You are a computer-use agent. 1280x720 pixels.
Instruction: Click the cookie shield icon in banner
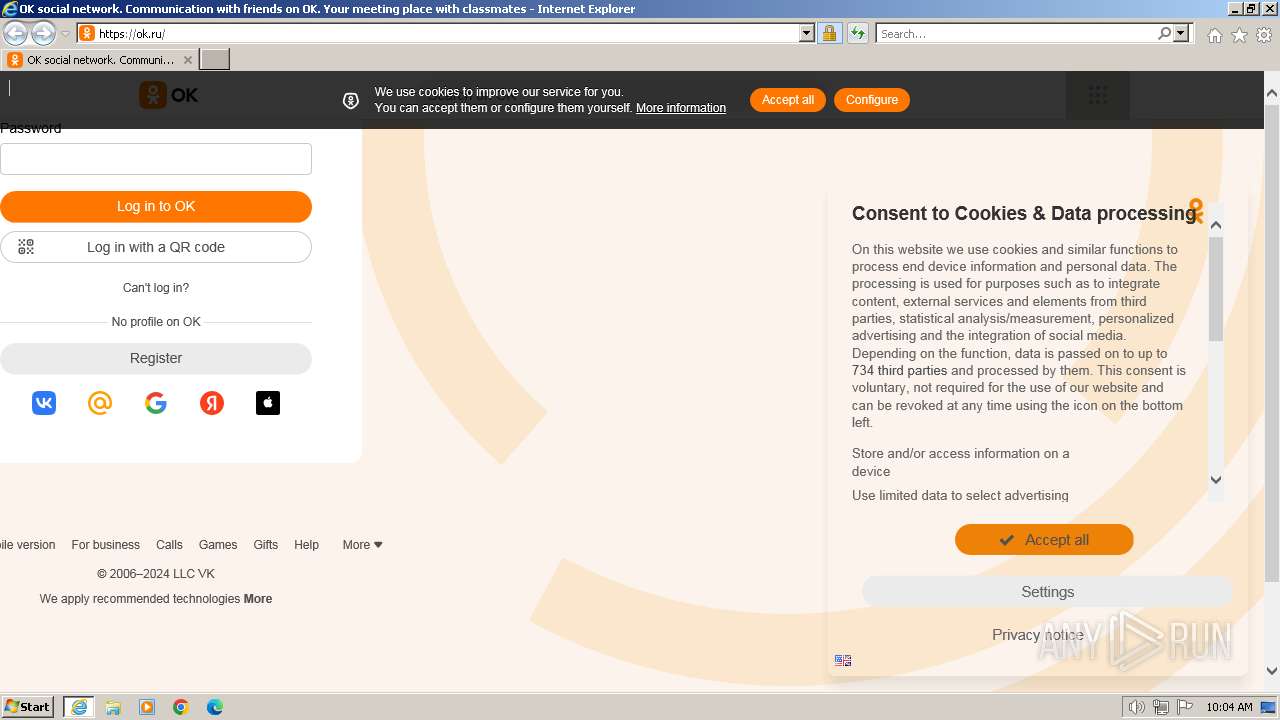point(351,101)
